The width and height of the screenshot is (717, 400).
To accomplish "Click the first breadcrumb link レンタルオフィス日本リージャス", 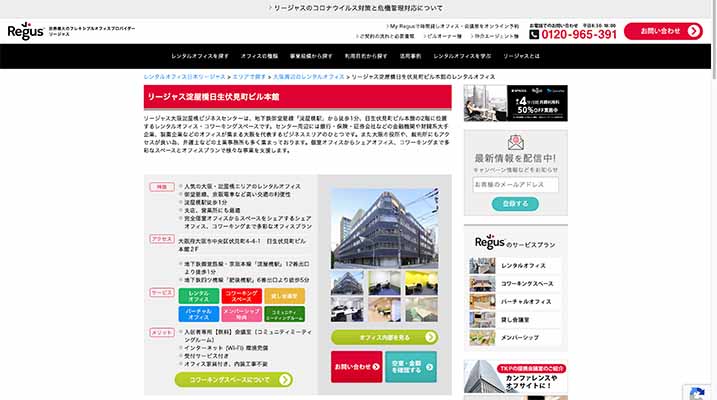I will (185, 77).
